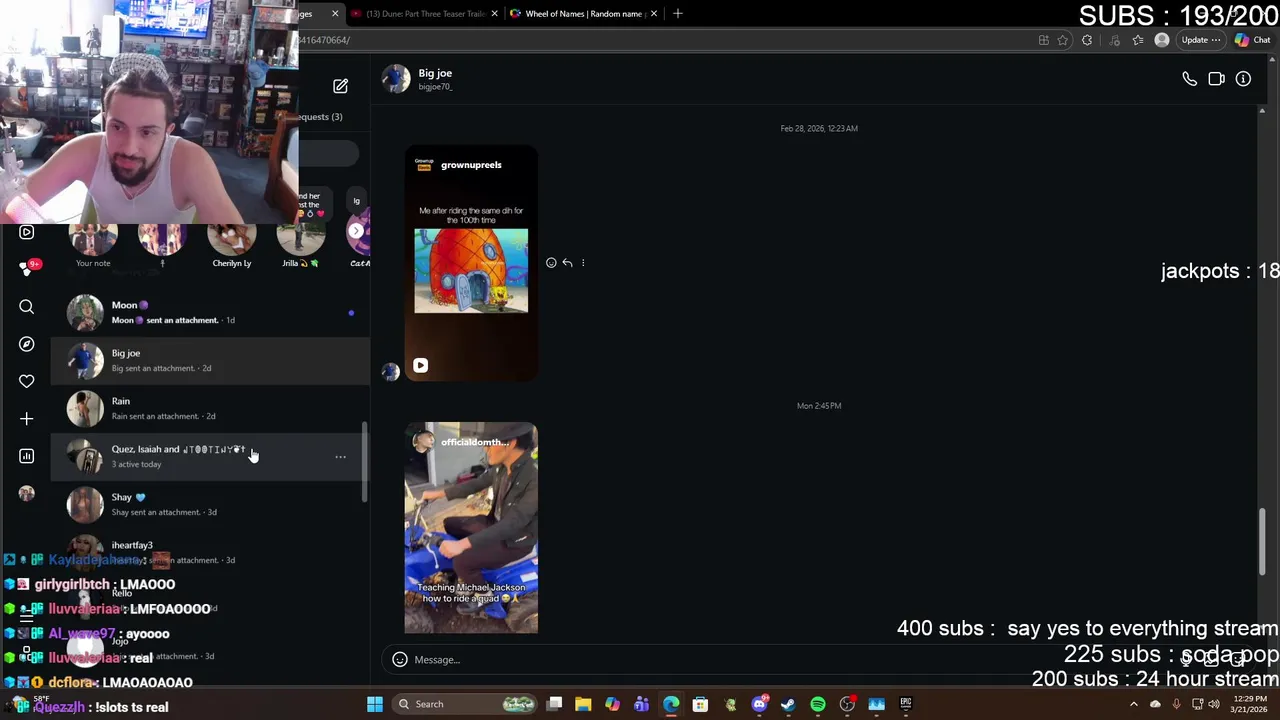
Task: Open Moon conversation
Action: 210,313
